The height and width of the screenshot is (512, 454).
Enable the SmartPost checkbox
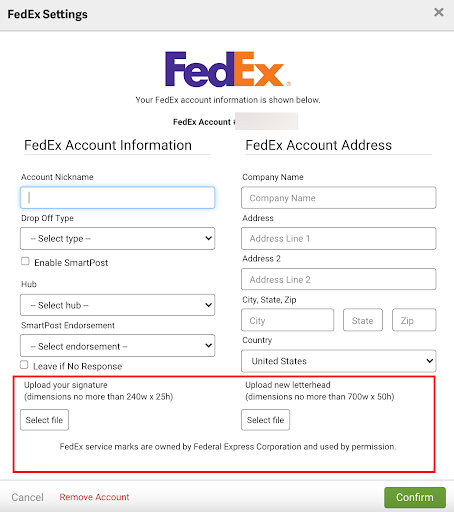(25, 261)
